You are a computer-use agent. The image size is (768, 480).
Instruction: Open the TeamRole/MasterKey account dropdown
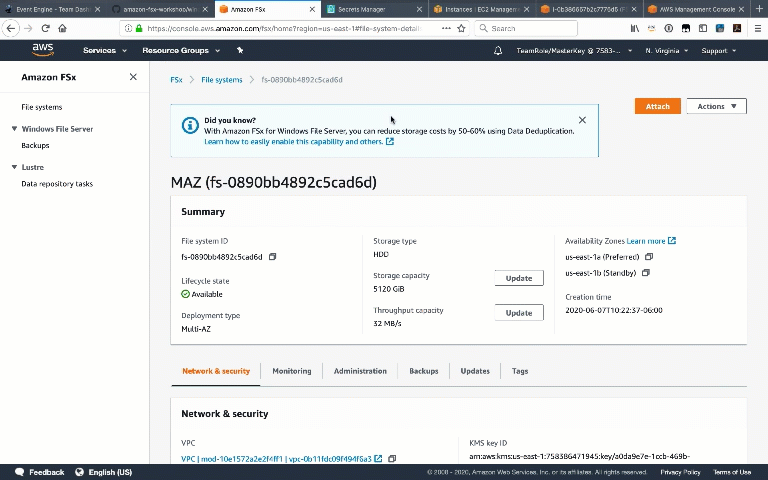[x=574, y=50]
